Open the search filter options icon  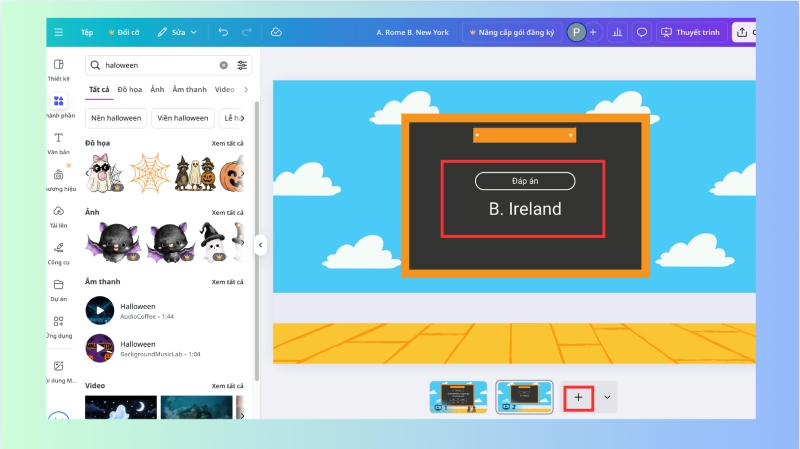(241, 65)
